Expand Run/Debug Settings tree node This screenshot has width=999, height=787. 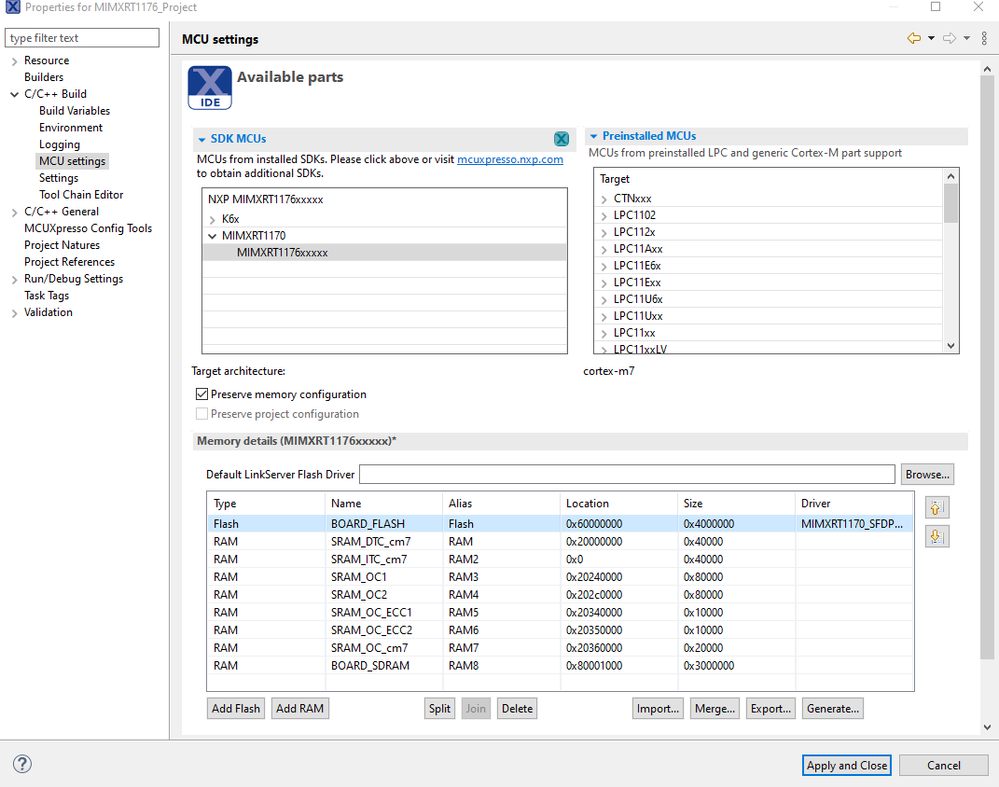pos(14,280)
